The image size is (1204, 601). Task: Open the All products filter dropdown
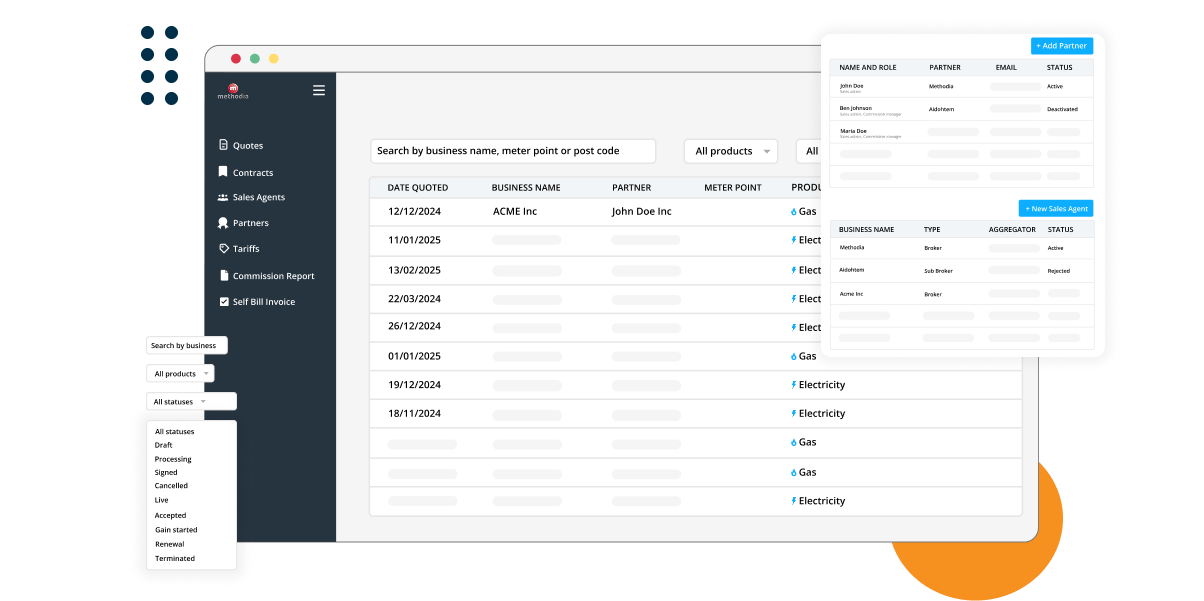point(731,151)
